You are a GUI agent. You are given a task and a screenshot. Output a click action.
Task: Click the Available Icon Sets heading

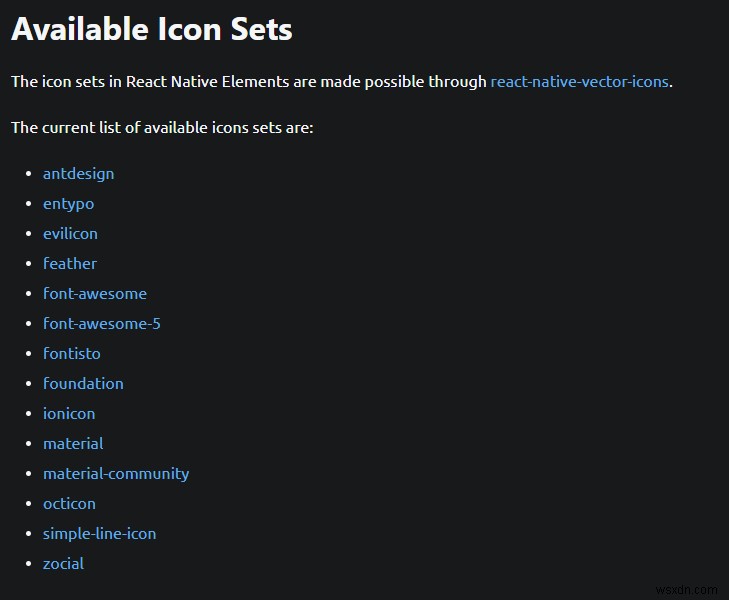pos(152,29)
